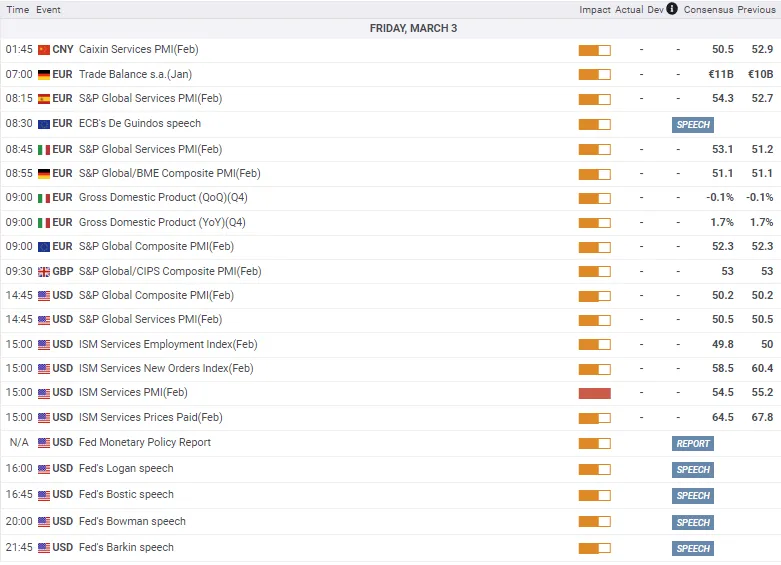Click the Consensus column header
The width and height of the screenshot is (781, 565).
pyautogui.click(x=708, y=9)
